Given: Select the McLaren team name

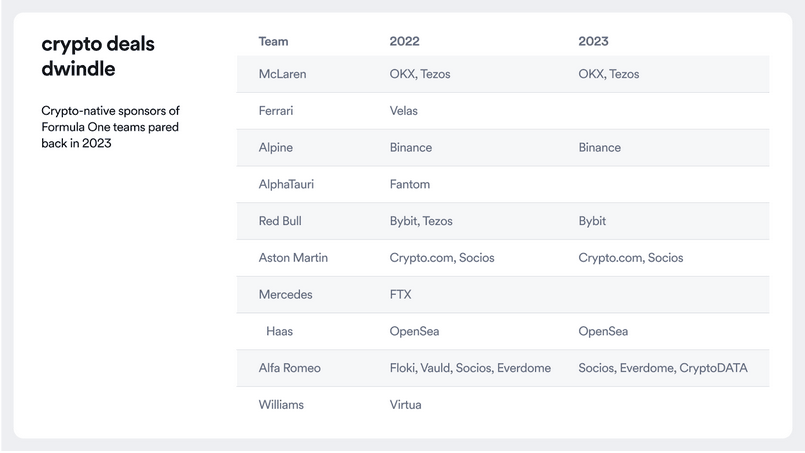Looking at the screenshot, I should (282, 74).
